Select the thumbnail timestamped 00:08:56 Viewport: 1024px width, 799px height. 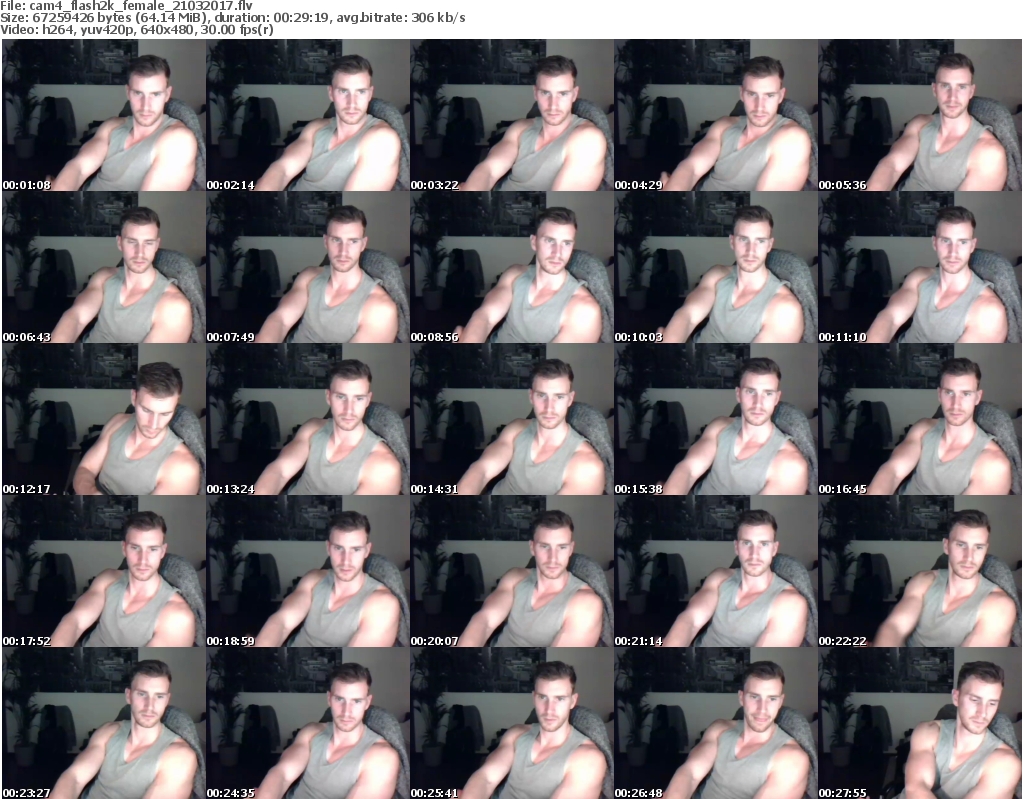[x=512, y=267]
